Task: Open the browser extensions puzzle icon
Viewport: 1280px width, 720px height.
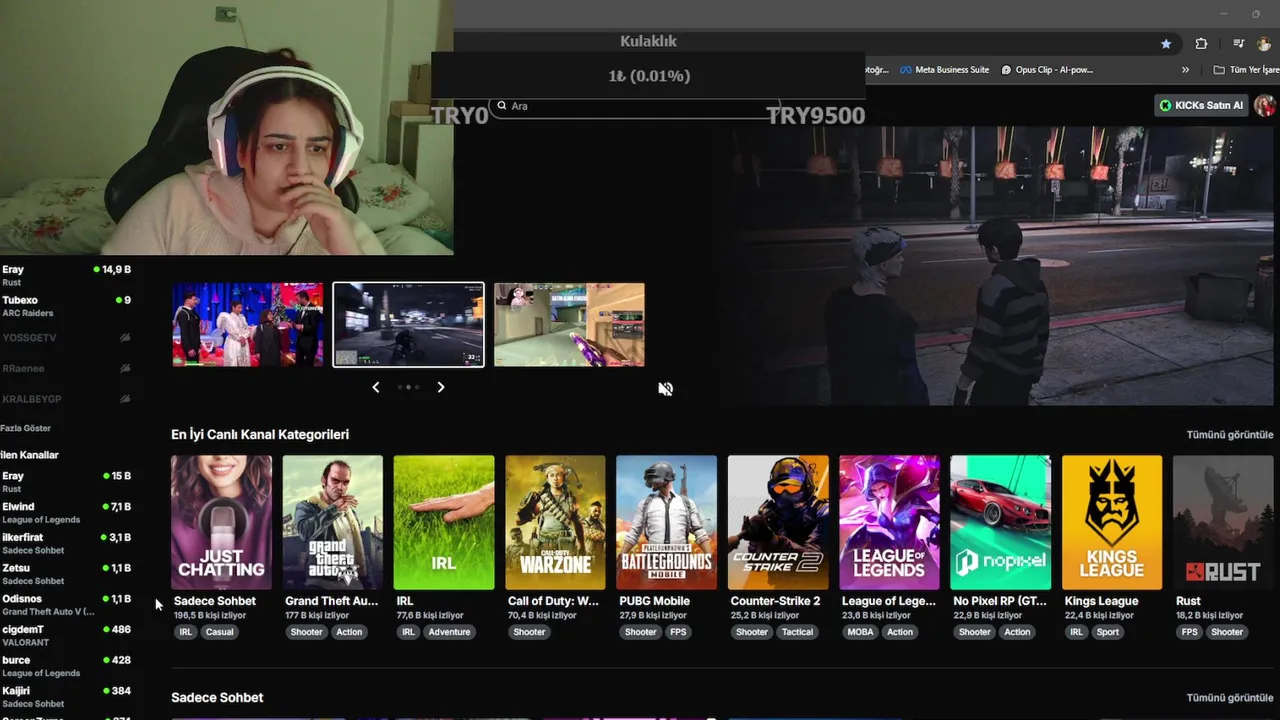Action: point(1201,44)
